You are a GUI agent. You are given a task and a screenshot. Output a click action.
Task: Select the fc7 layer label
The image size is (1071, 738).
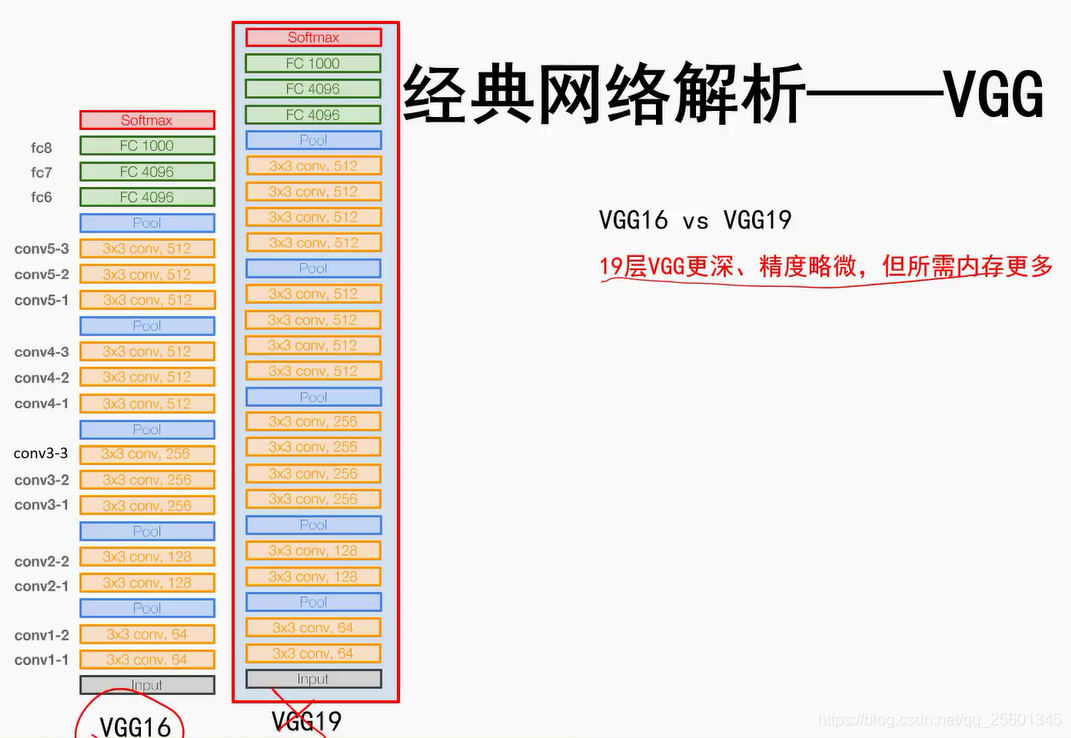[41, 172]
